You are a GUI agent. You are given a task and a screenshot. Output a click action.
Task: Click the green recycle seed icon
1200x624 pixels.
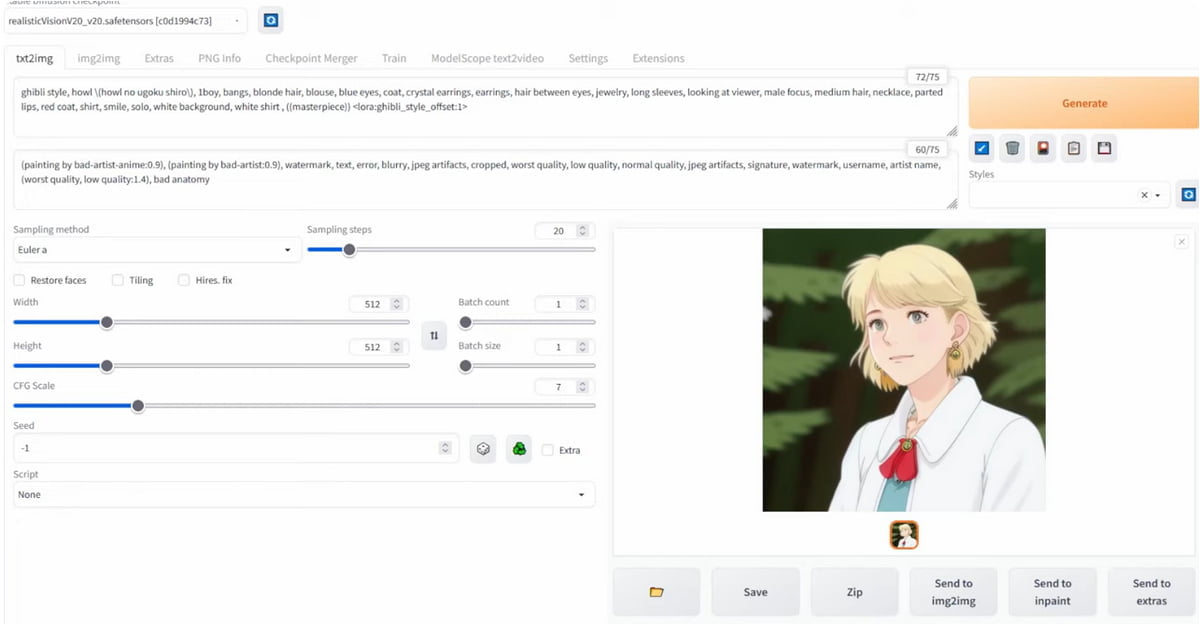519,449
